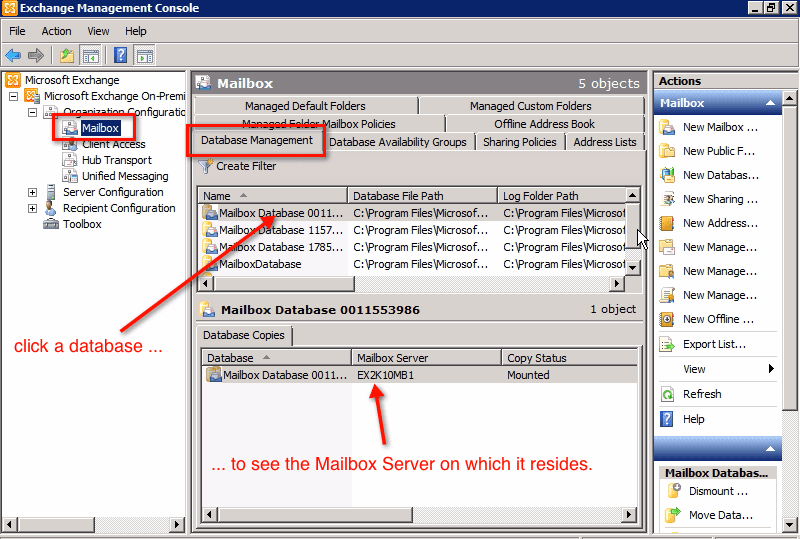Click the green Refresh action icon
This screenshot has height=539, width=800.
pyautogui.click(x=667, y=394)
